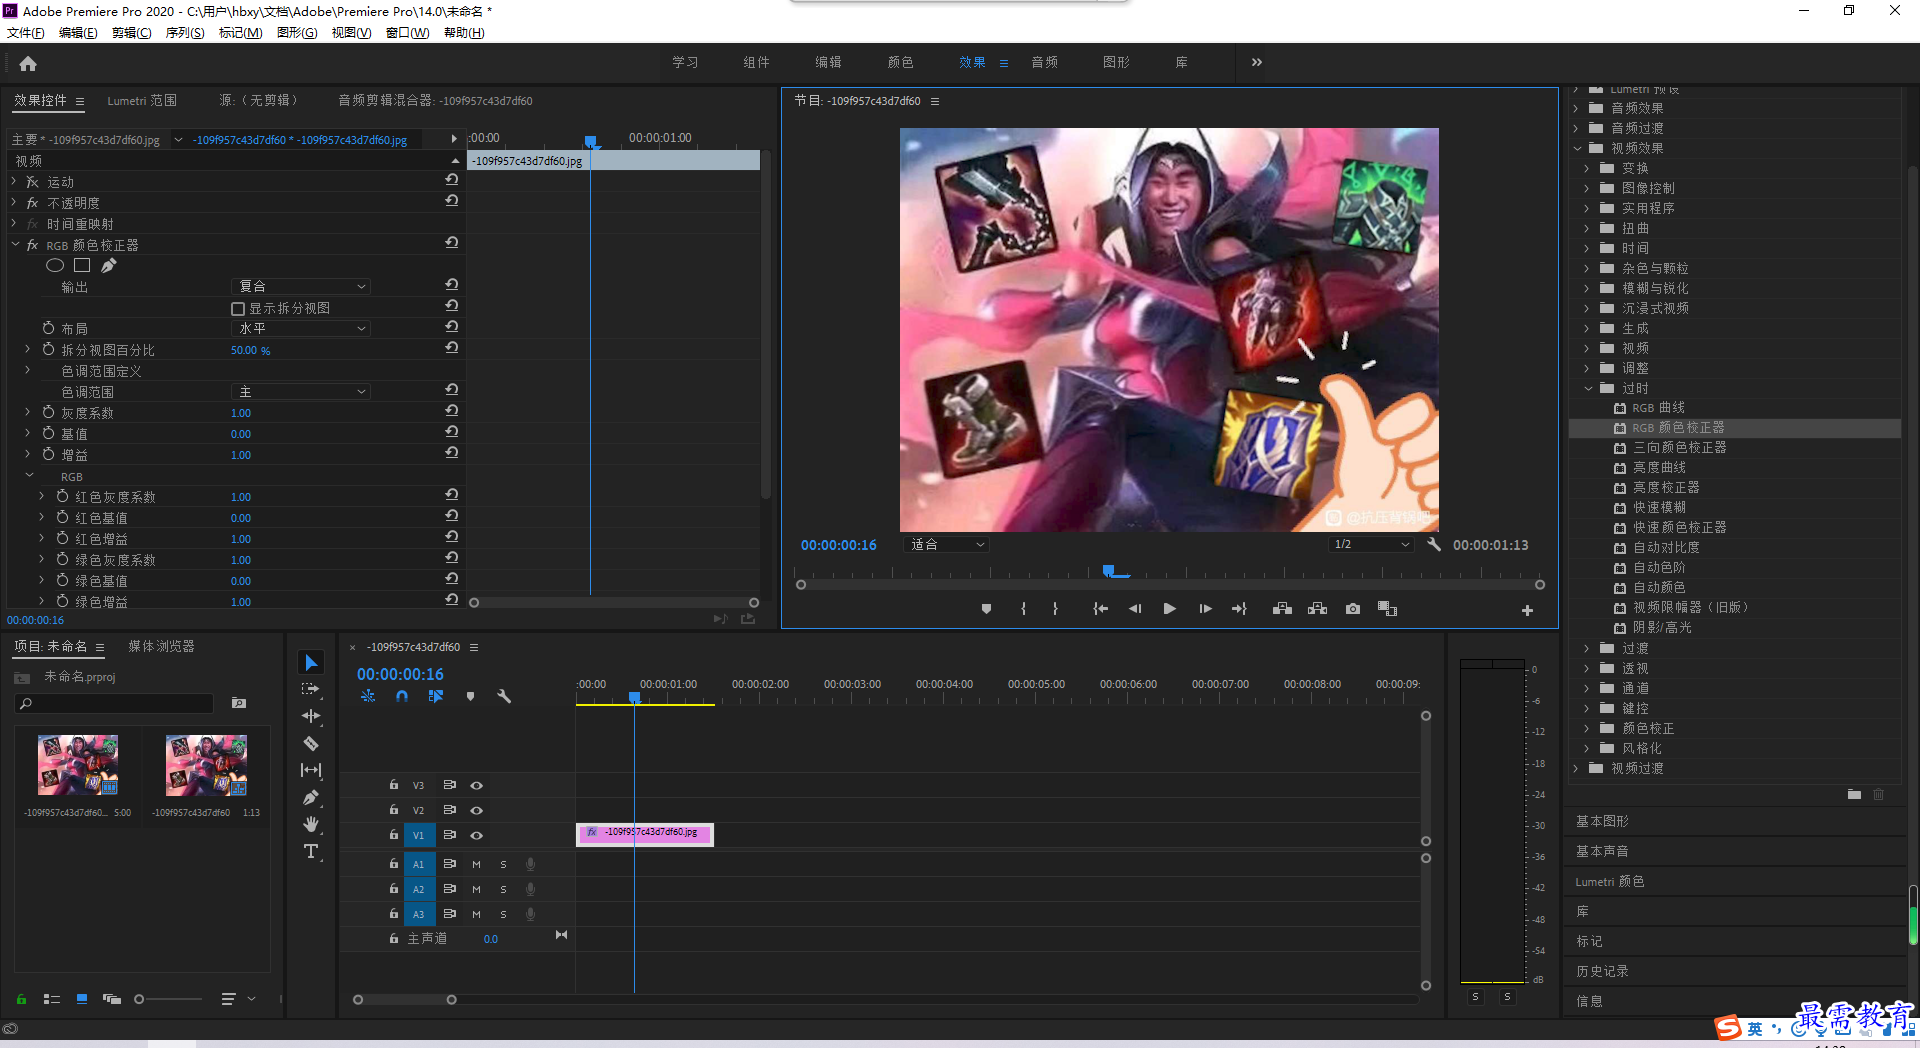This screenshot has width=1920, height=1048.
Task: Click the Extract button
Action: (x=1317, y=608)
